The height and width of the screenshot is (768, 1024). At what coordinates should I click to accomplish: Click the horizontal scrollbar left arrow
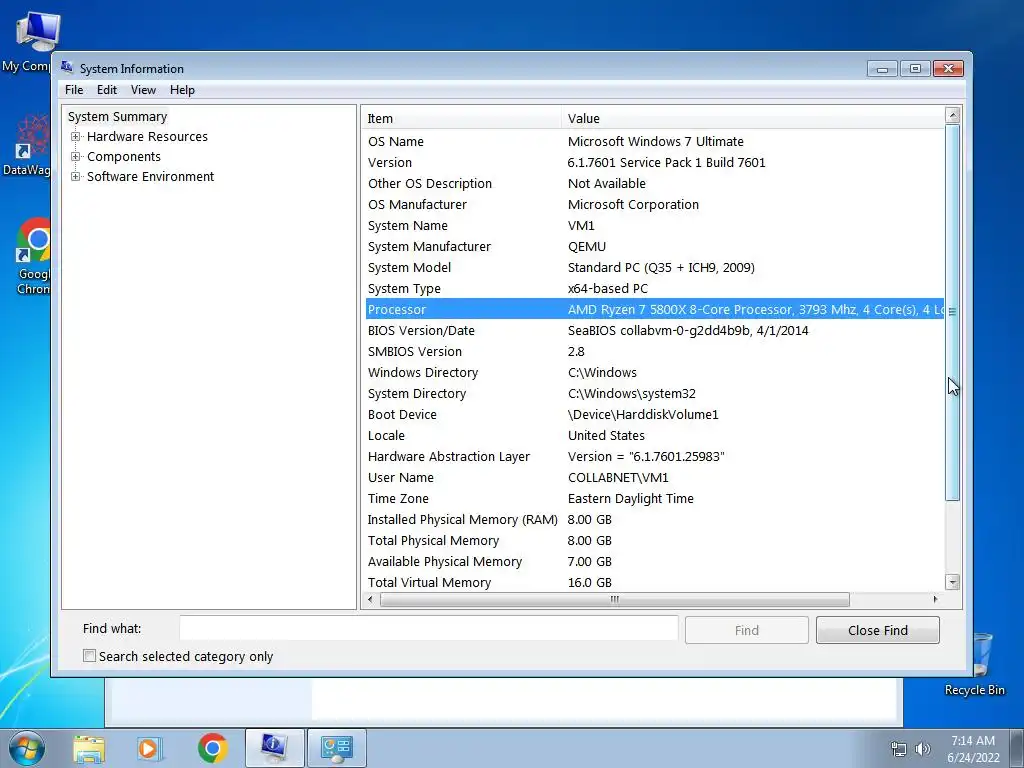(x=371, y=599)
